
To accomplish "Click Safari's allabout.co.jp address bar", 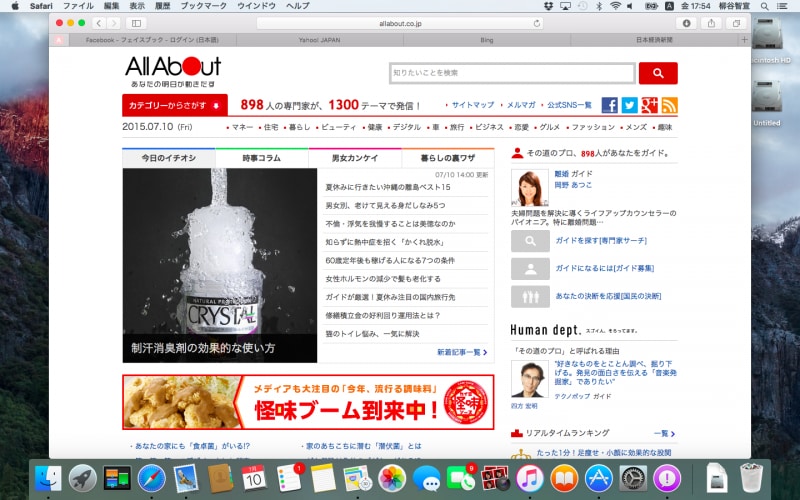I will pyautogui.click(x=400, y=23).
